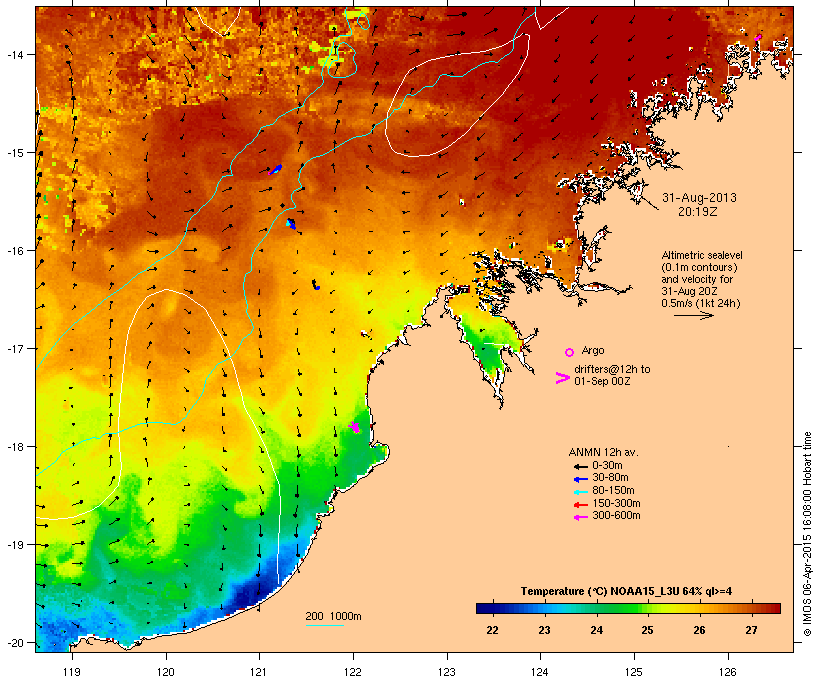
Task: Click the magenta drifter marker near 122E 18S coast
Action: 355,427
